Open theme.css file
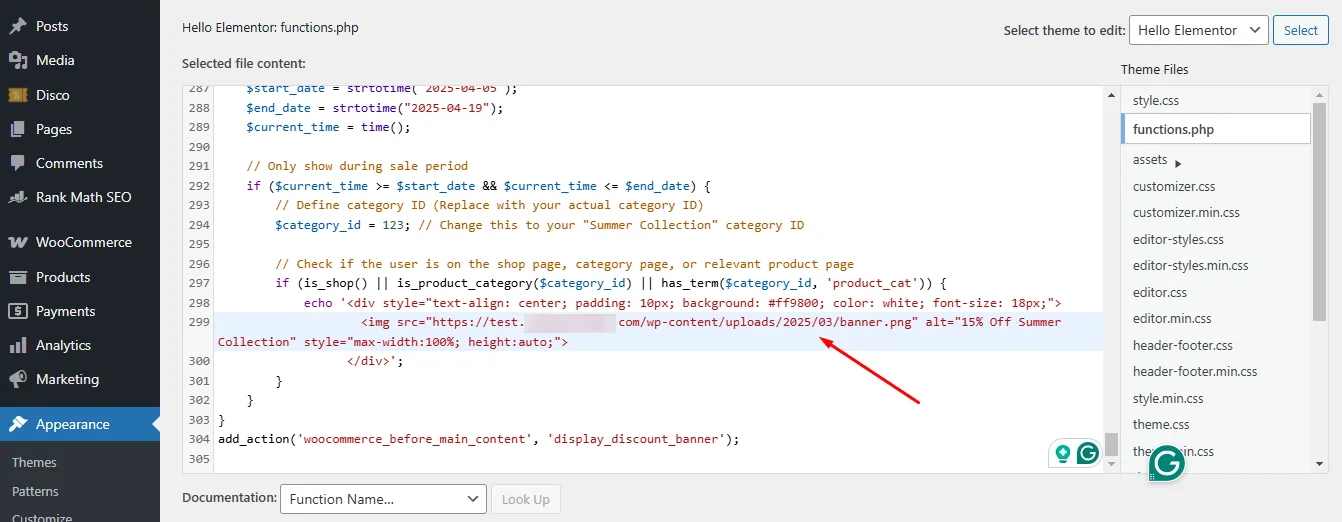Screen dimensions: 1342x522 point(1161,424)
